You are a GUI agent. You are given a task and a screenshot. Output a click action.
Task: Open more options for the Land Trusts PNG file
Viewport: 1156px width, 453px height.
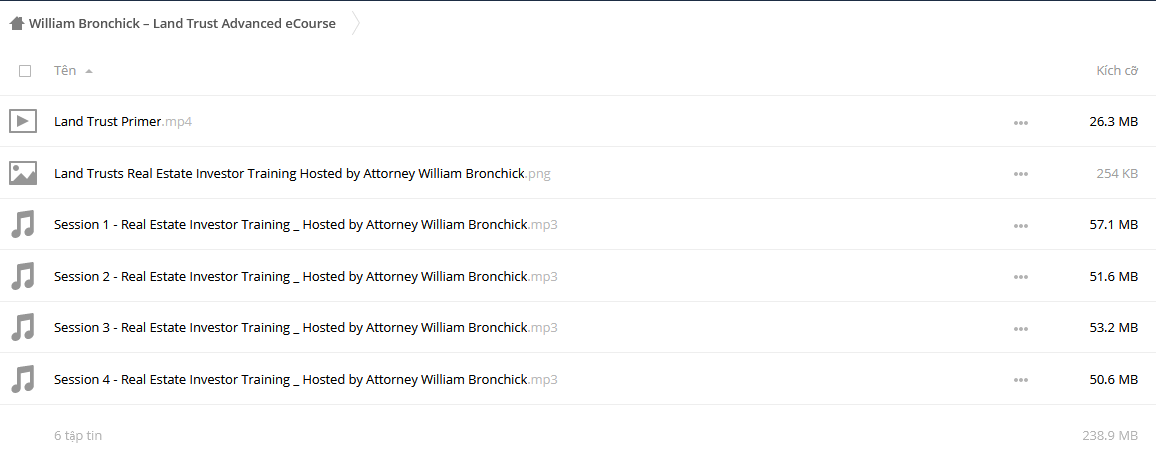1020,174
